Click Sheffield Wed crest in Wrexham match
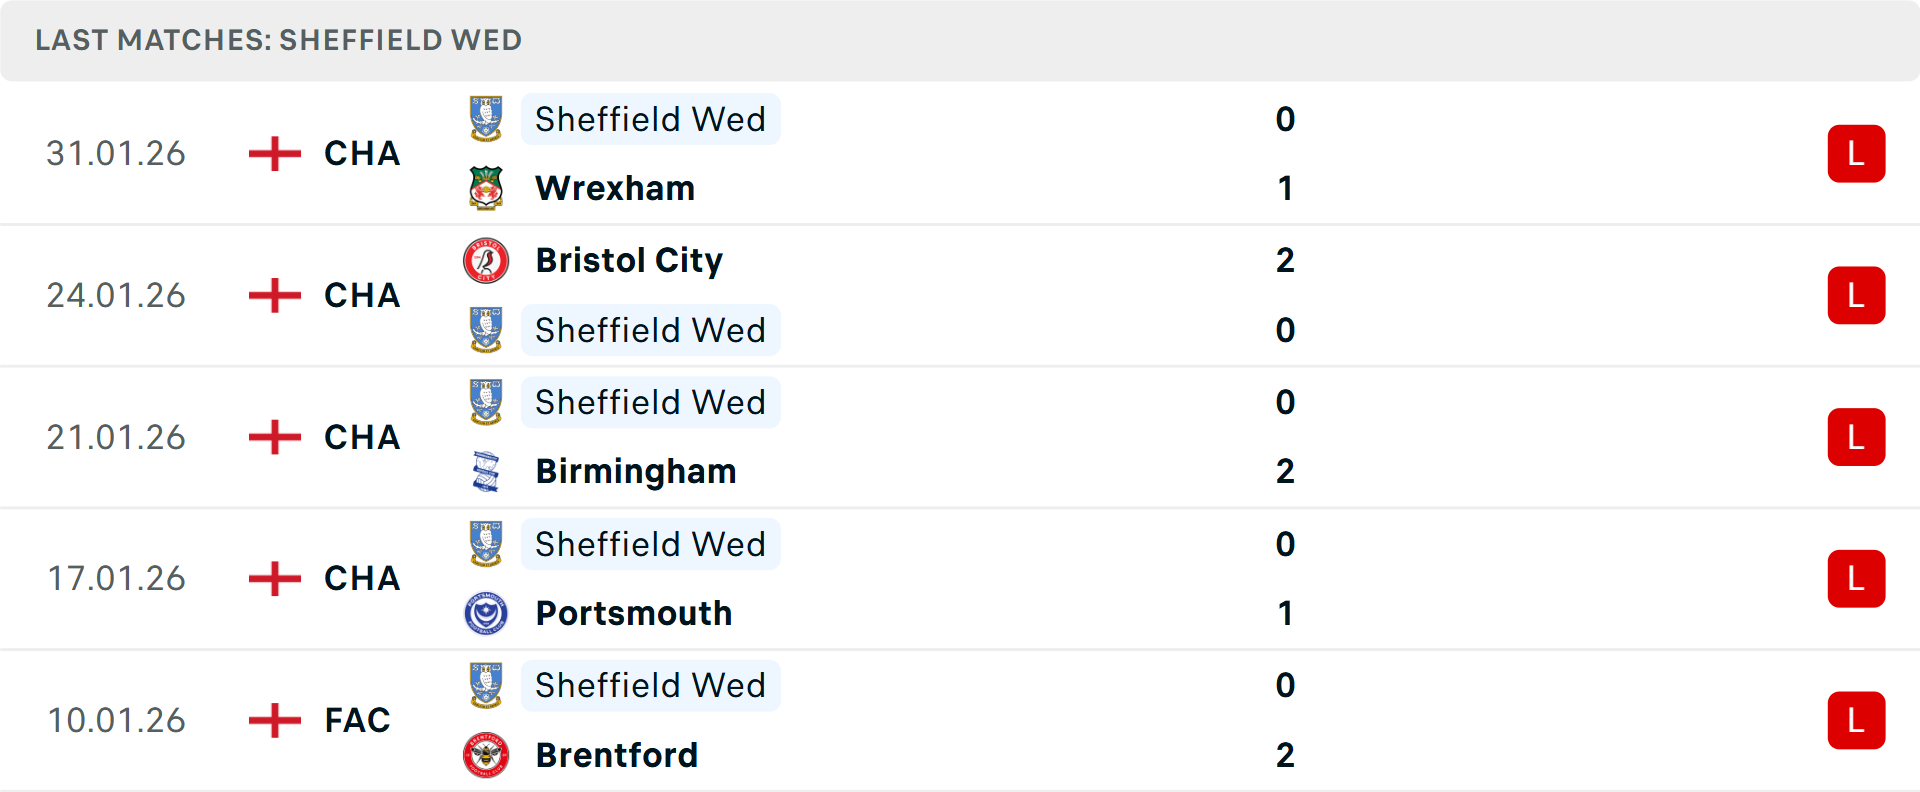Viewport: 1920px width, 792px height. 486,118
